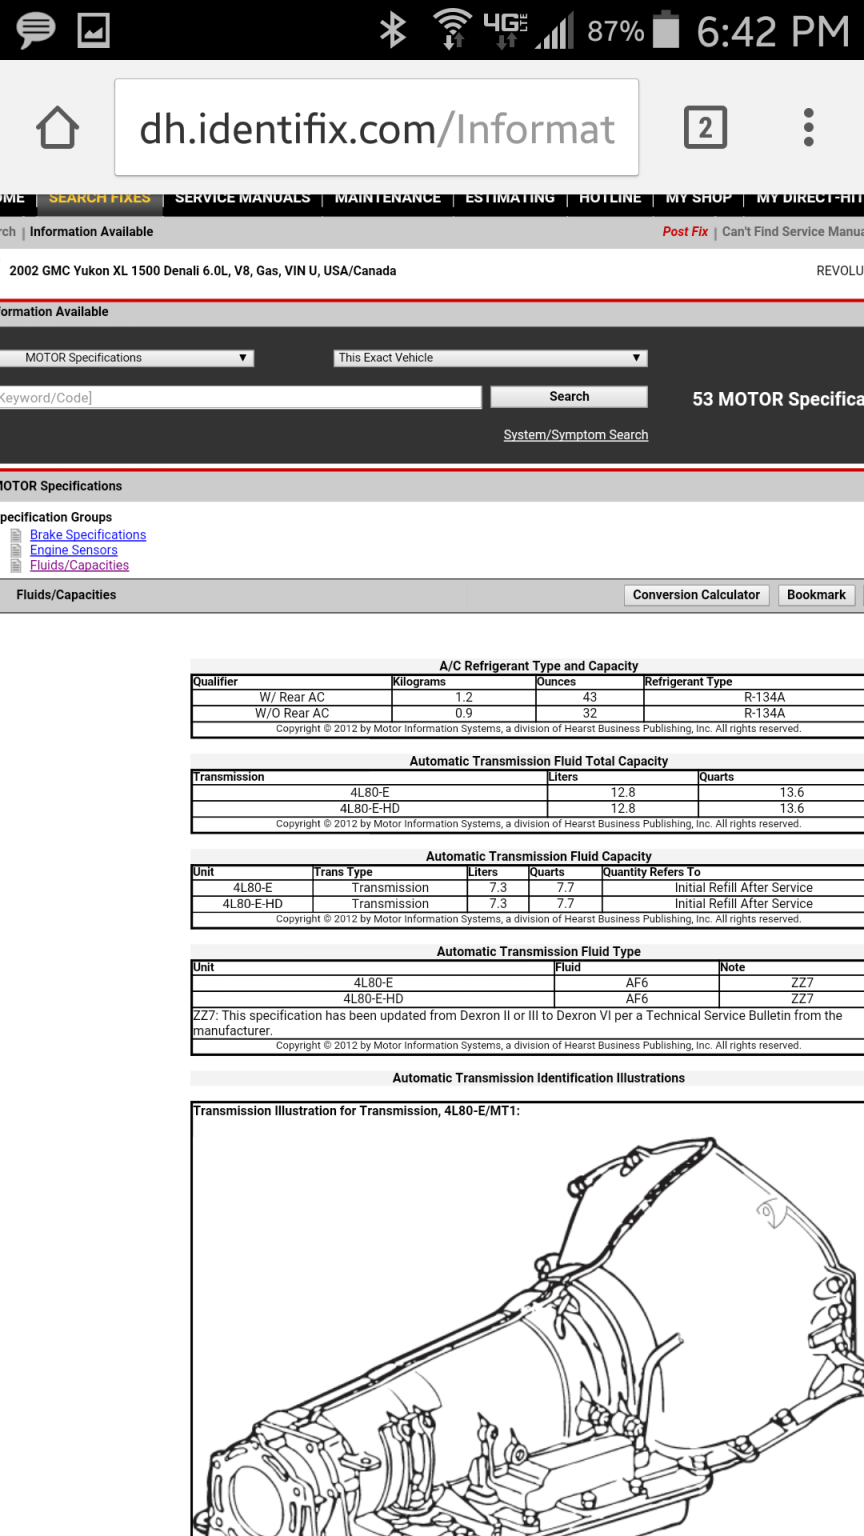
Task: Click the Keyword/Code search field
Action: point(240,397)
